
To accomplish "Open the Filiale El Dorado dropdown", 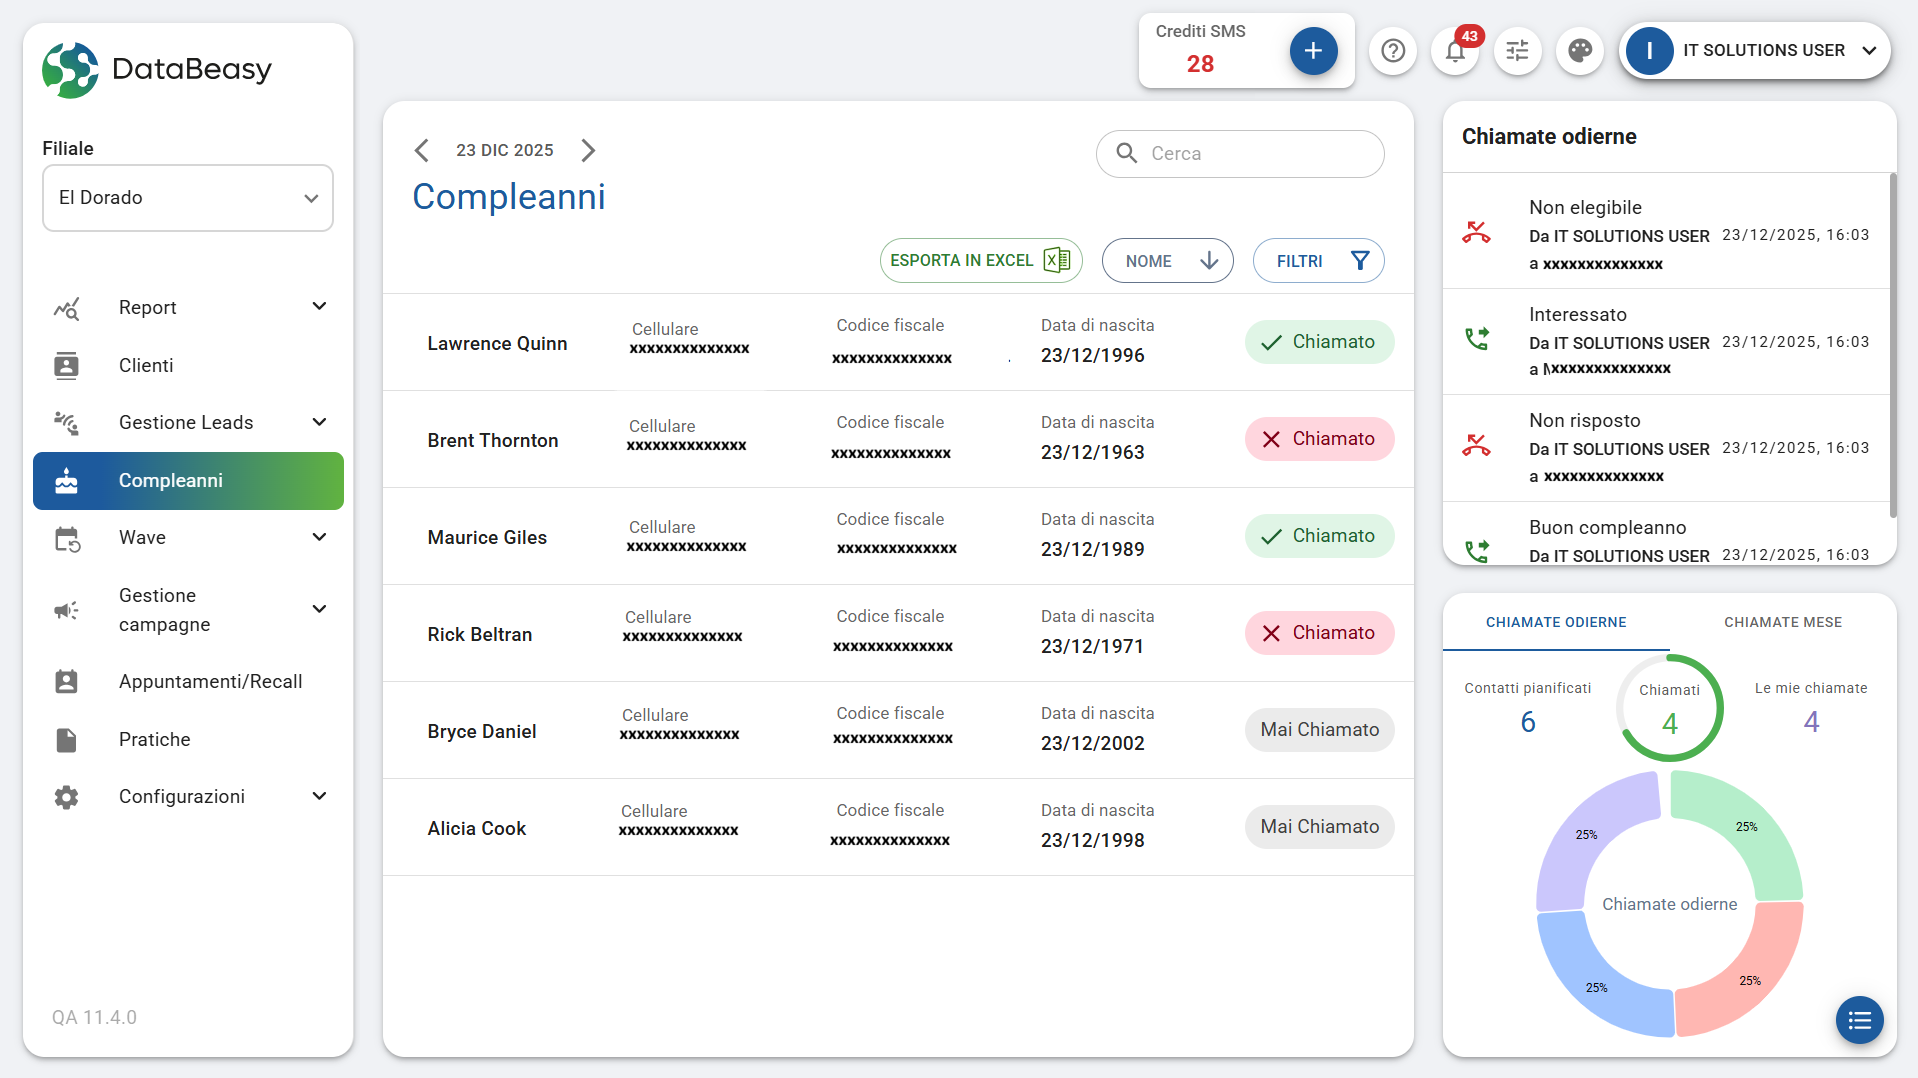I will click(188, 198).
